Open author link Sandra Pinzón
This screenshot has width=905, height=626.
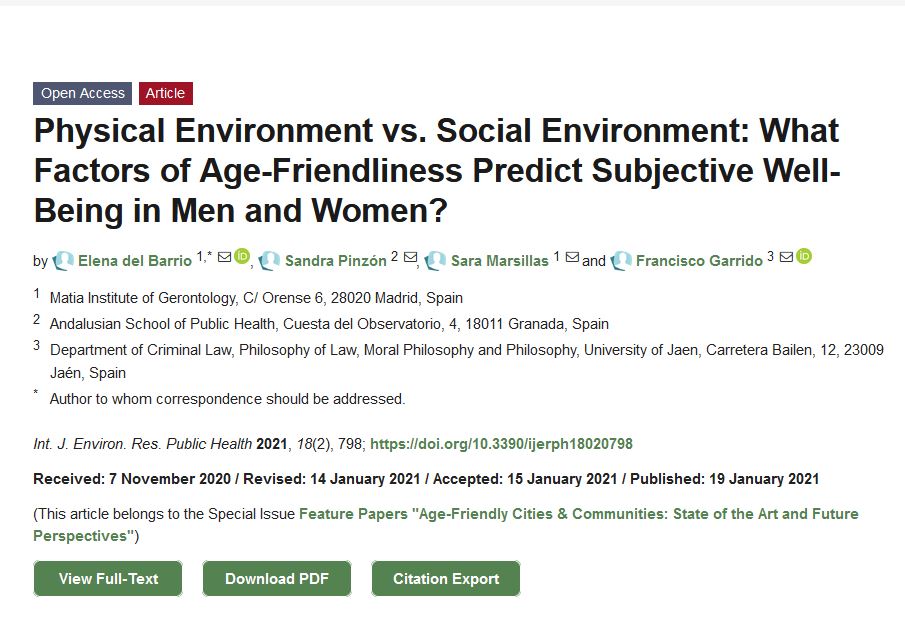pos(335,261)
